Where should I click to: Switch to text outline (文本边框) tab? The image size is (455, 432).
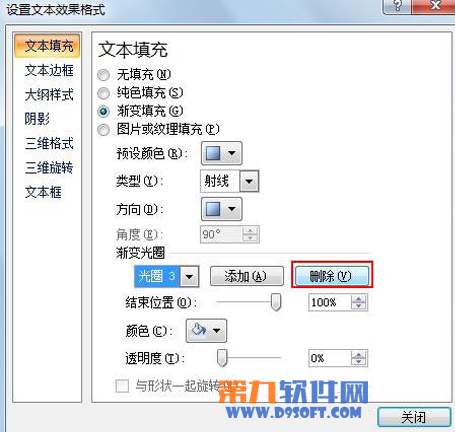(49, 70)
